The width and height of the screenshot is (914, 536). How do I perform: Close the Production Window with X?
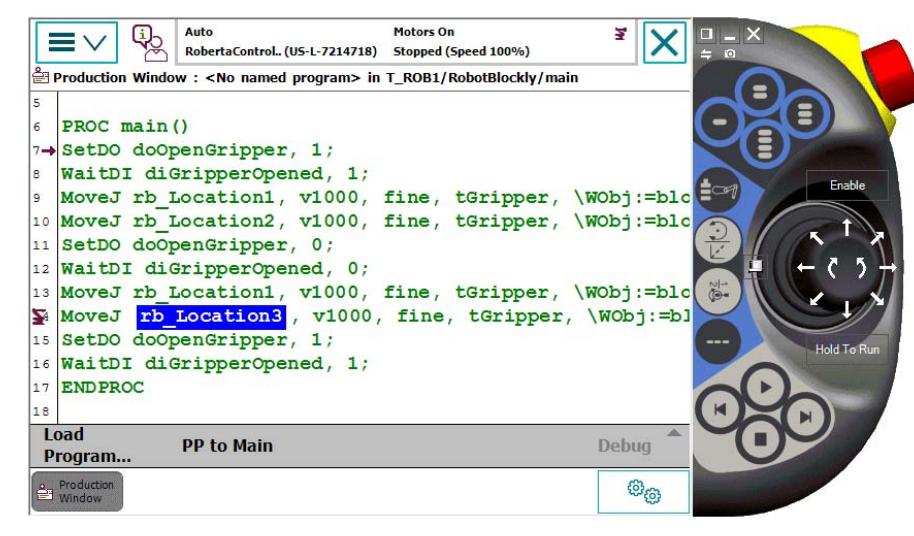664,42
